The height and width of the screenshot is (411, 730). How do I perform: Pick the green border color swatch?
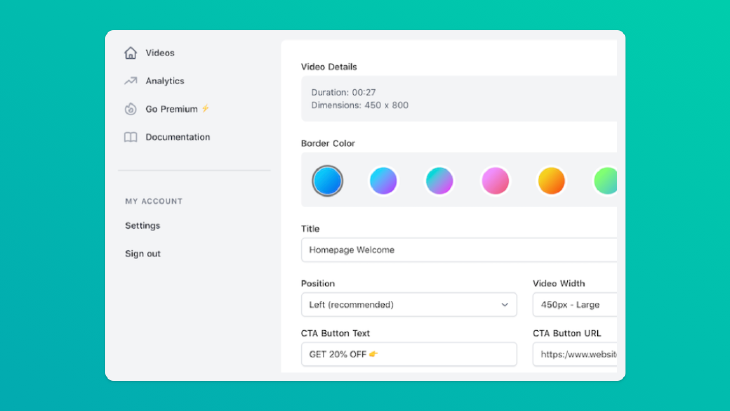pos(606,180)
